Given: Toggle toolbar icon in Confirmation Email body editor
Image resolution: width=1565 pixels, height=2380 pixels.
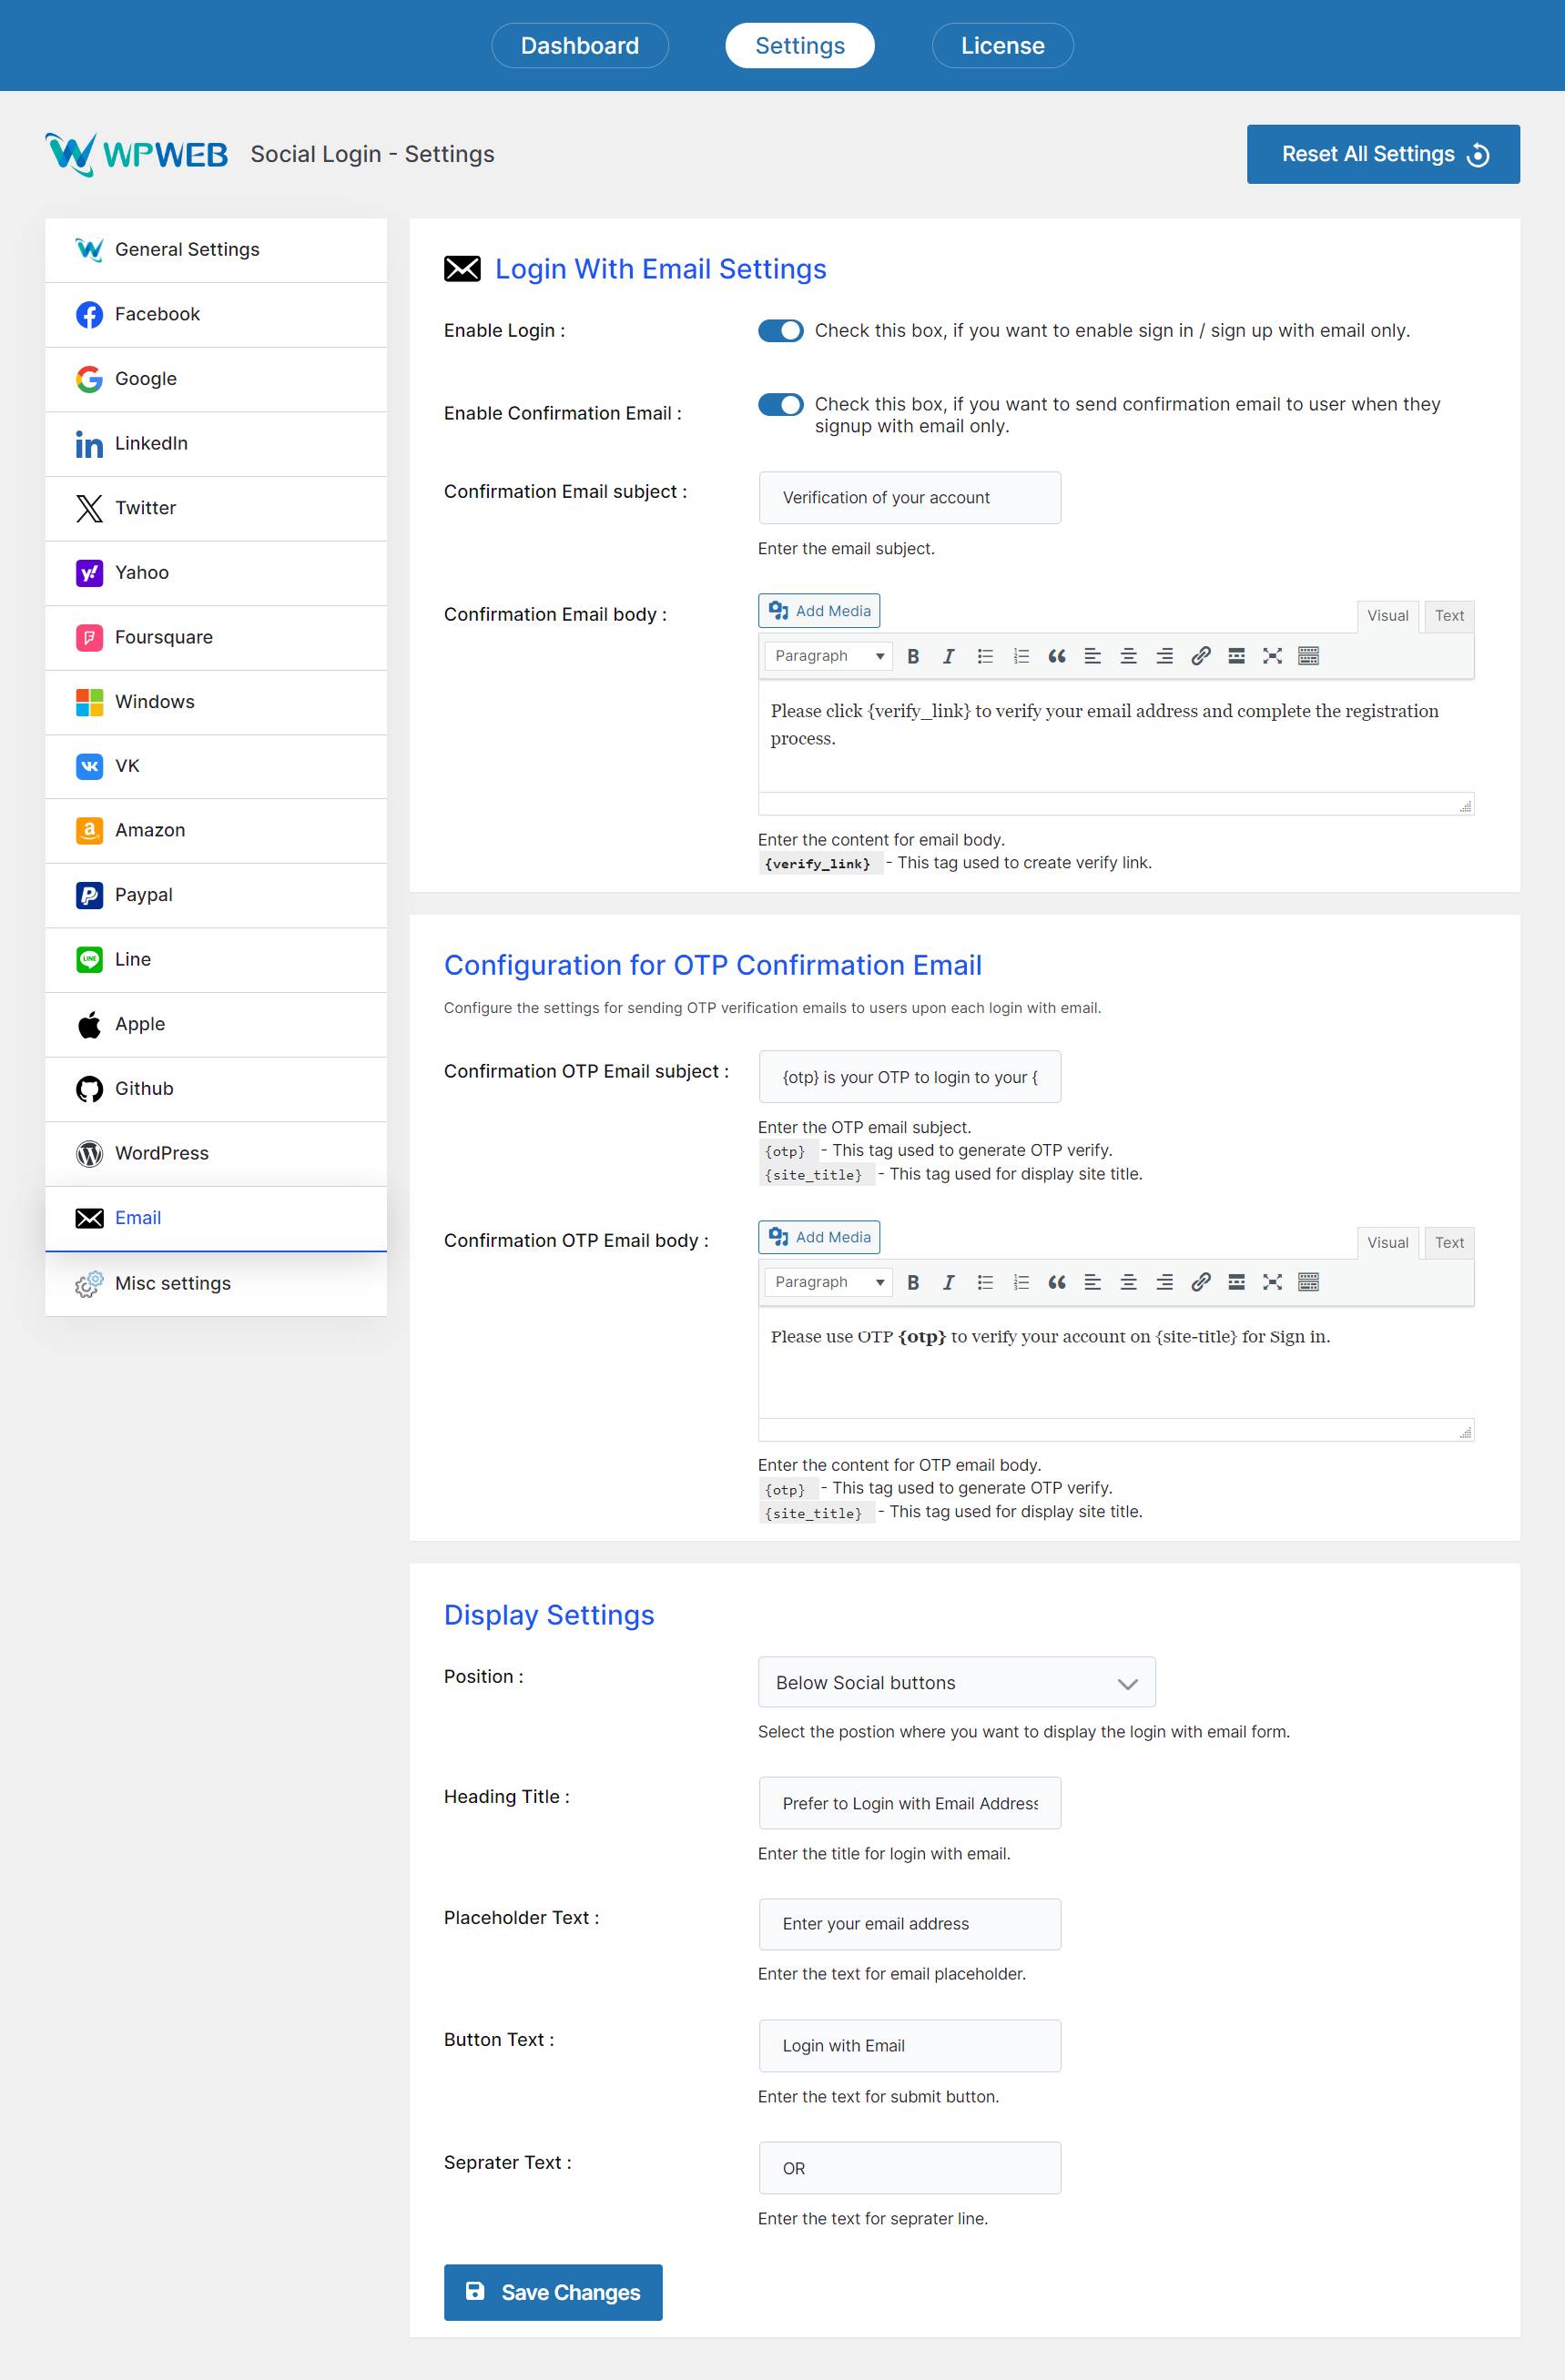Looking at the screenshot, I should (1308, 656).
